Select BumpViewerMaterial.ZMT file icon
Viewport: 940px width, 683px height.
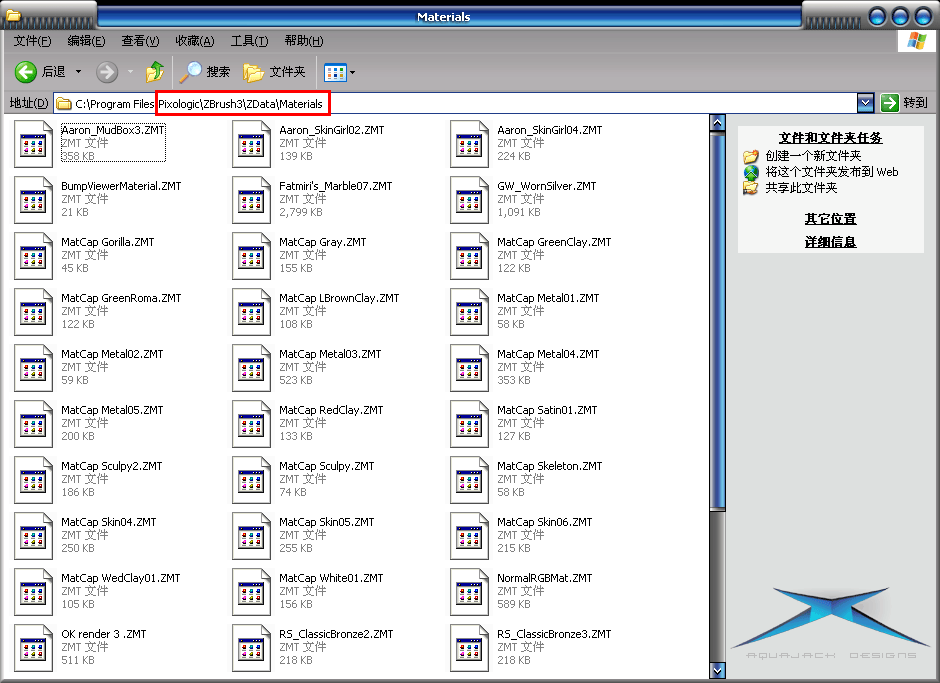[33, 200]
